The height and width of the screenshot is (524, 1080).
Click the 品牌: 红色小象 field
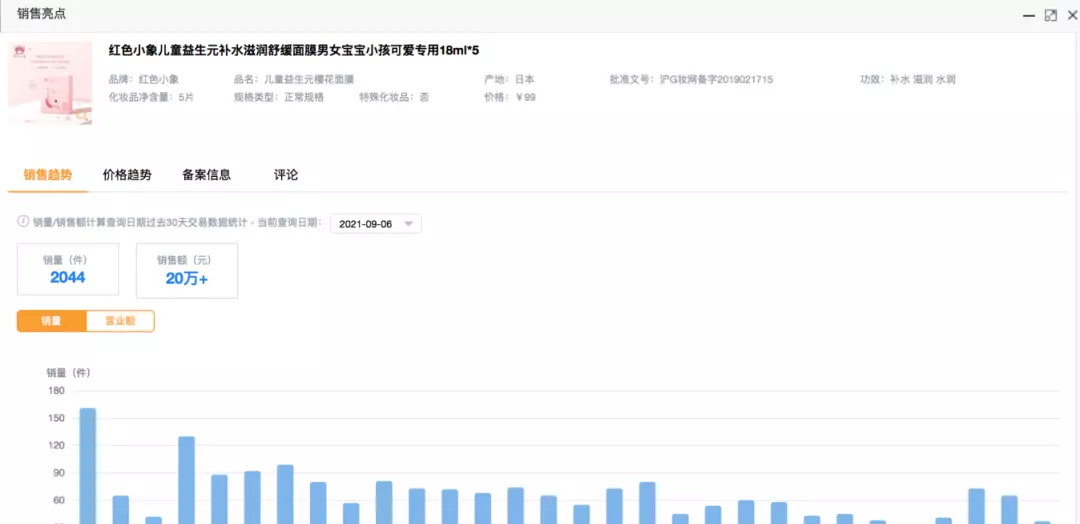point(144,79)
